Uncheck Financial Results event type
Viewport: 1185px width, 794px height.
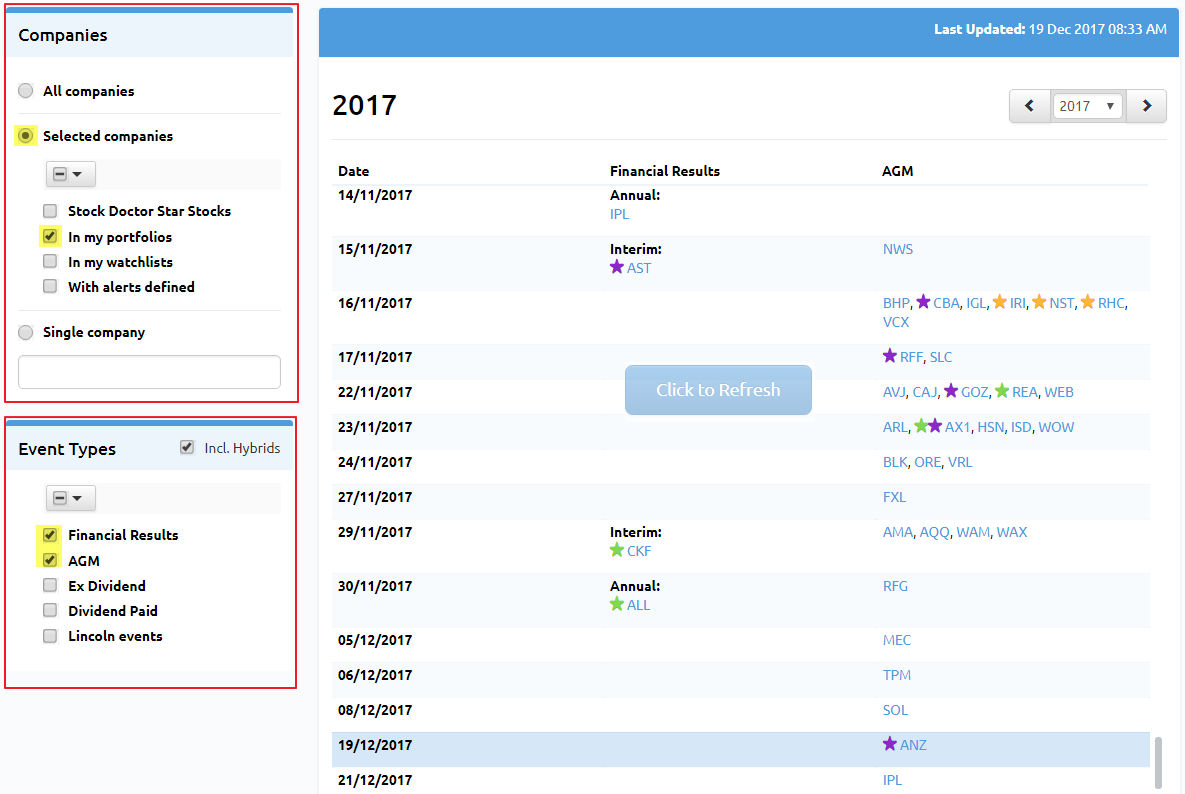pyautogui.click(x=50, y=535)
